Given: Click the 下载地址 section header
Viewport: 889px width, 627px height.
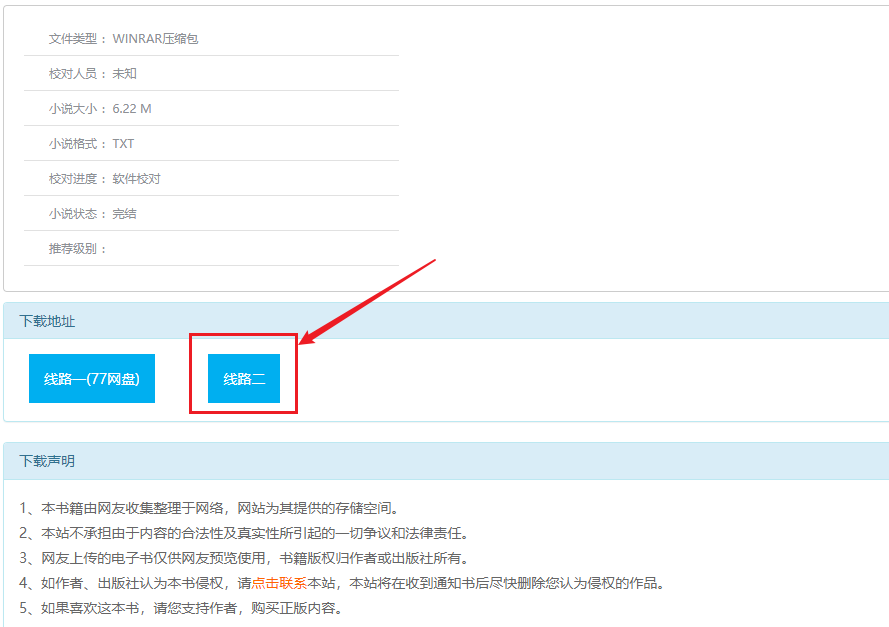Looking at the screenshot, I should coord(47,321).
